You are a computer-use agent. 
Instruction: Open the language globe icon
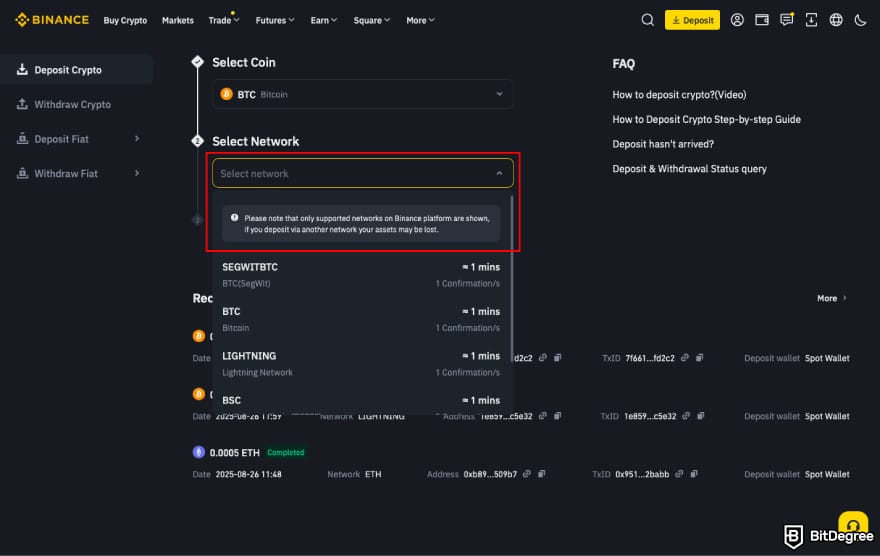836,20
